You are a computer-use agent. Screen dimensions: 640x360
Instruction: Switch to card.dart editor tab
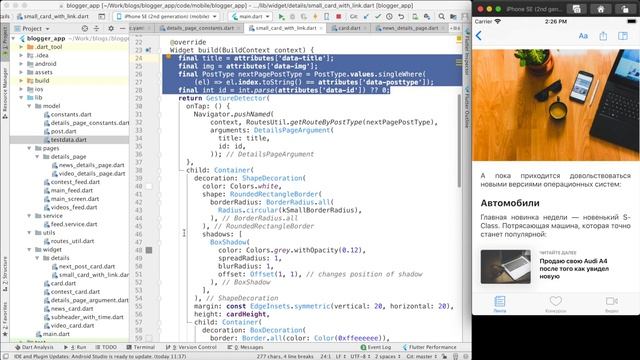pyautogui.click(x=349, y=28)
